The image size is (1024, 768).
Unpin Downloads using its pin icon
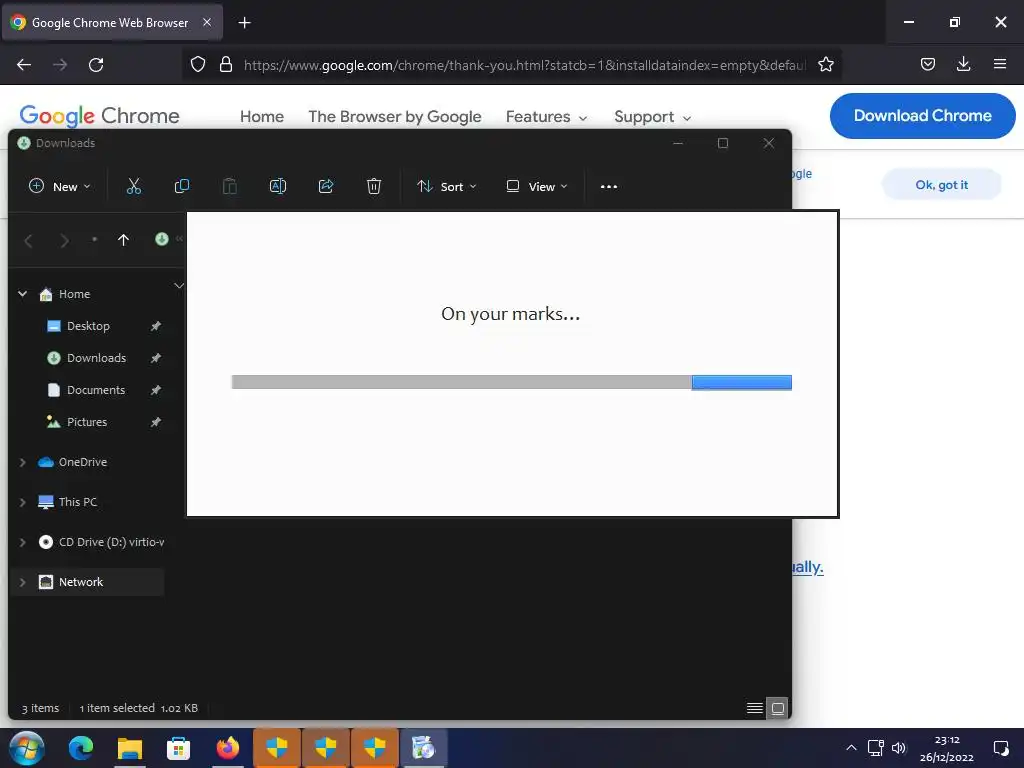pyautogui.click(x=155, y=358)
